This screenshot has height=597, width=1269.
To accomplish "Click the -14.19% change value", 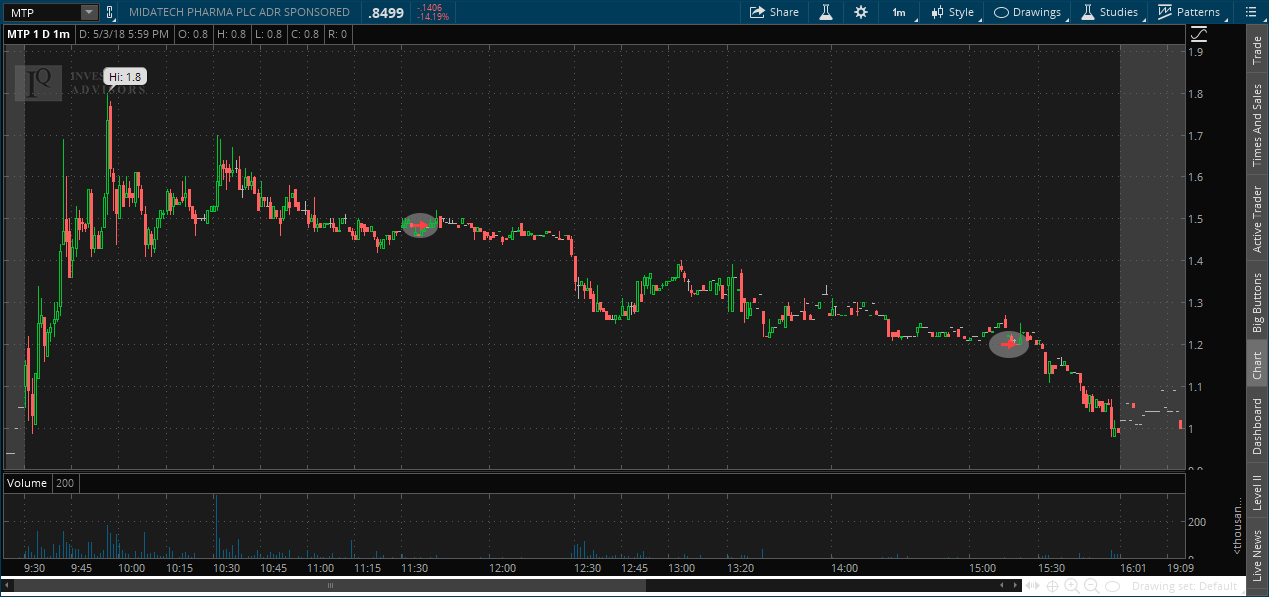I will tap(435, 17).
